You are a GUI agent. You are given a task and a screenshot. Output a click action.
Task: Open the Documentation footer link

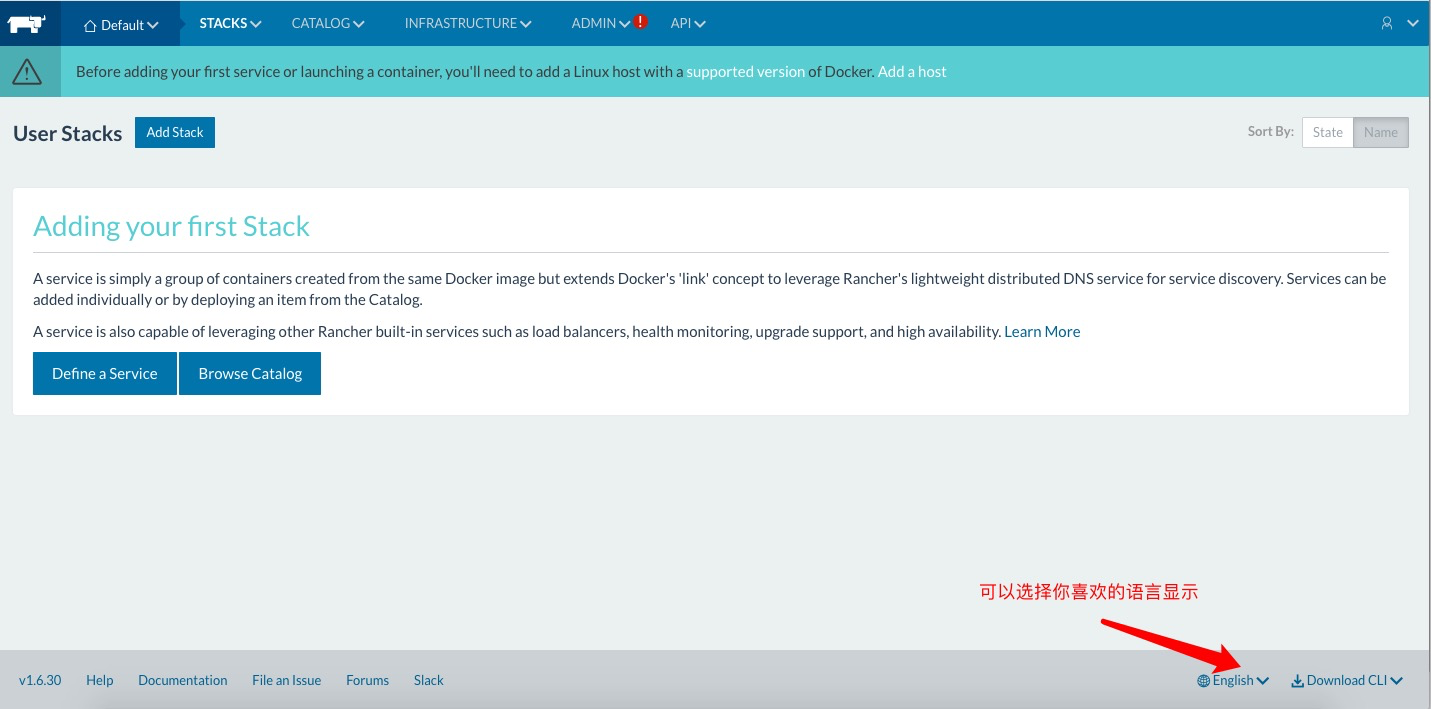(183, 680)
